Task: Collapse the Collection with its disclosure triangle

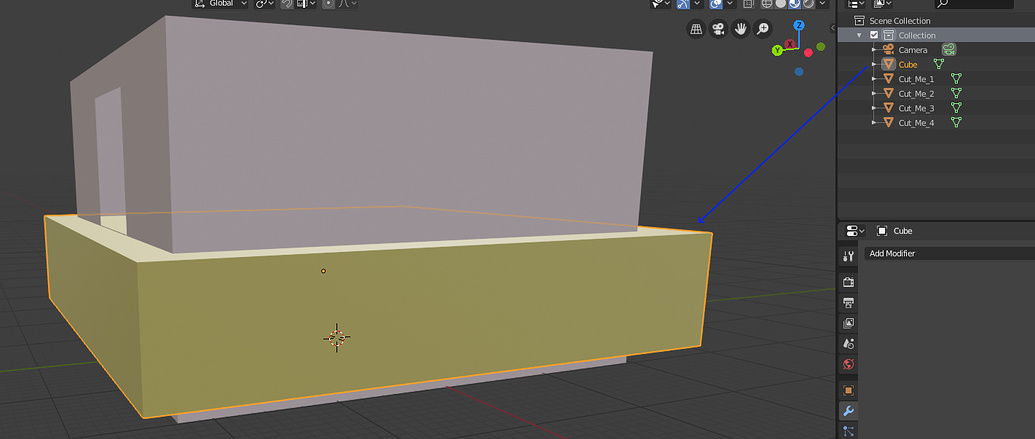Action: tap(859, 35)
